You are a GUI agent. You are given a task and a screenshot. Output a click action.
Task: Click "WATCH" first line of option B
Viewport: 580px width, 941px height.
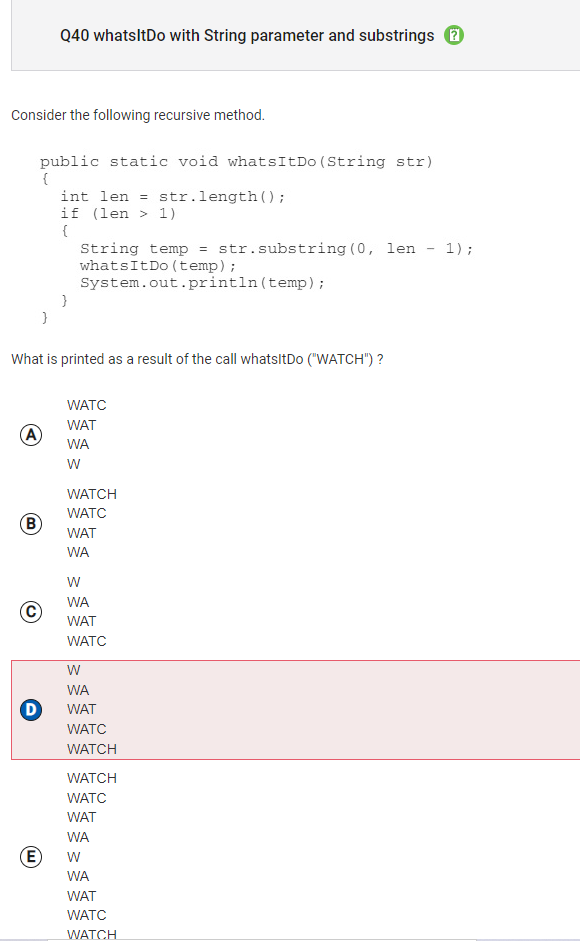[92, 494]
